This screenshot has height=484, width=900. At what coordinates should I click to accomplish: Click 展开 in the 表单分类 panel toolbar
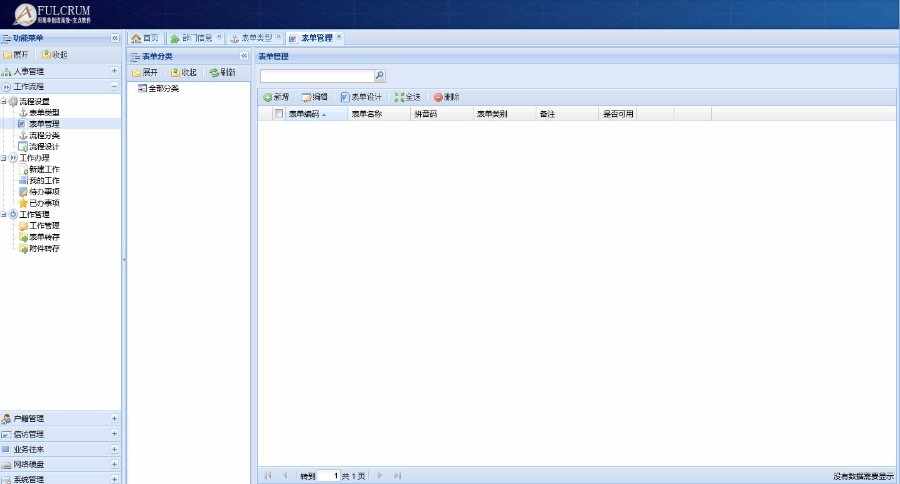click(x=145, y=72)
